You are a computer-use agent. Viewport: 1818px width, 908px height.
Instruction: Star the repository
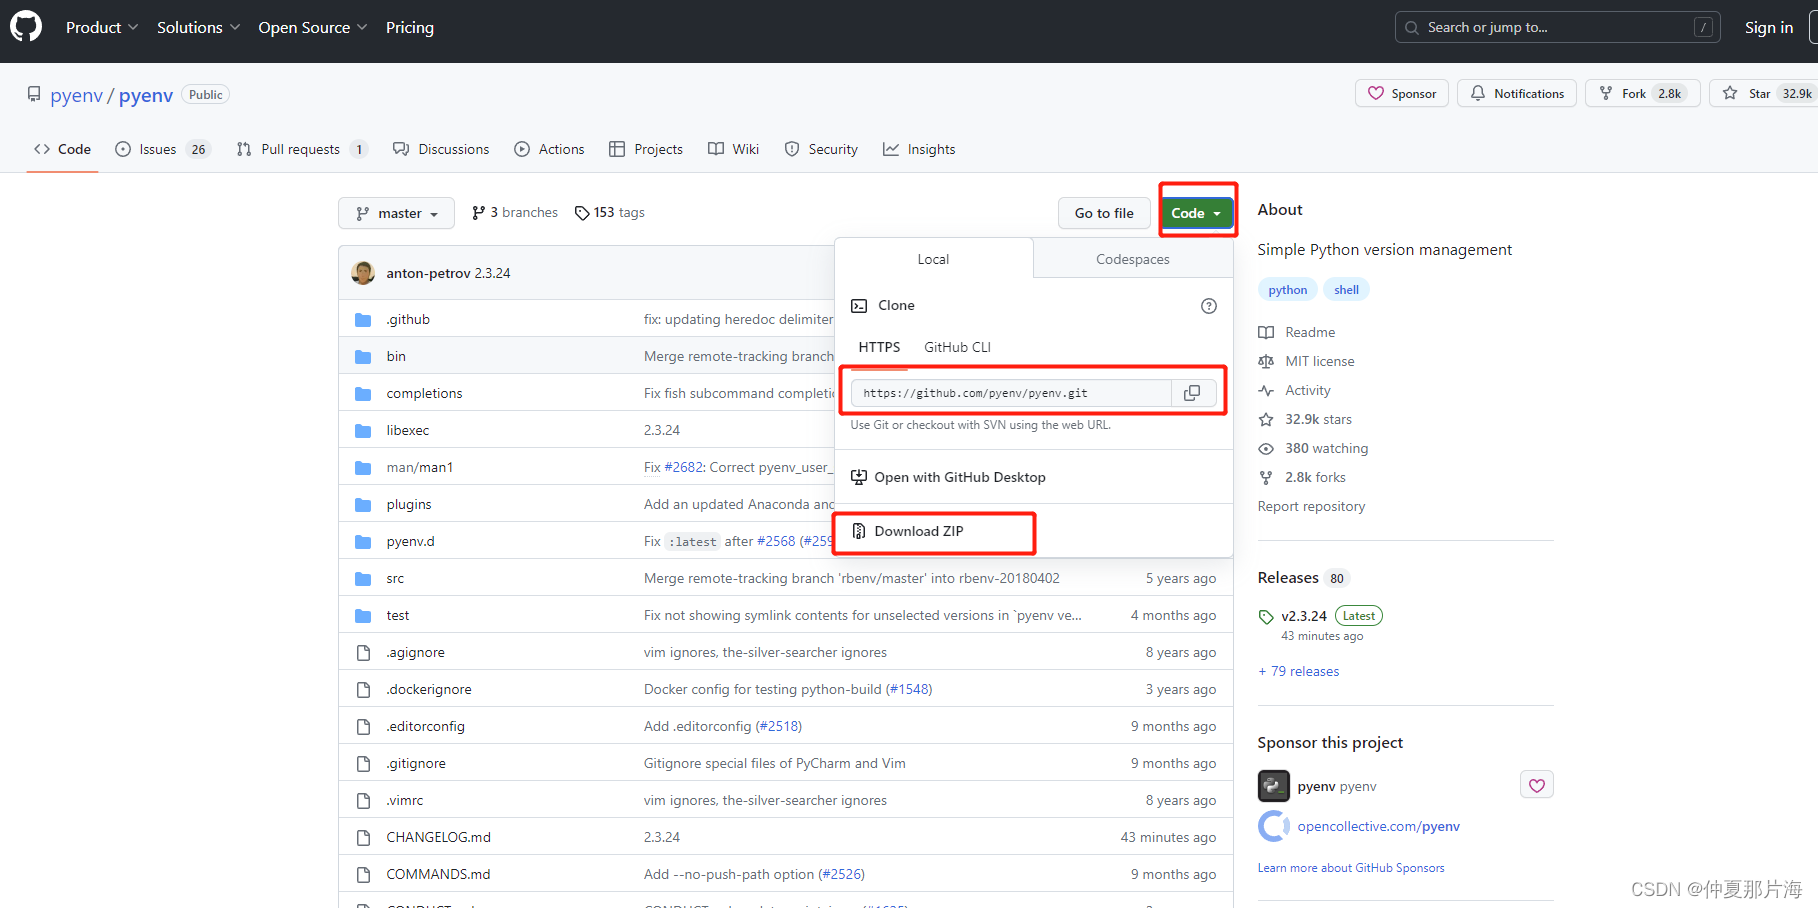[x=1763, y=93]
